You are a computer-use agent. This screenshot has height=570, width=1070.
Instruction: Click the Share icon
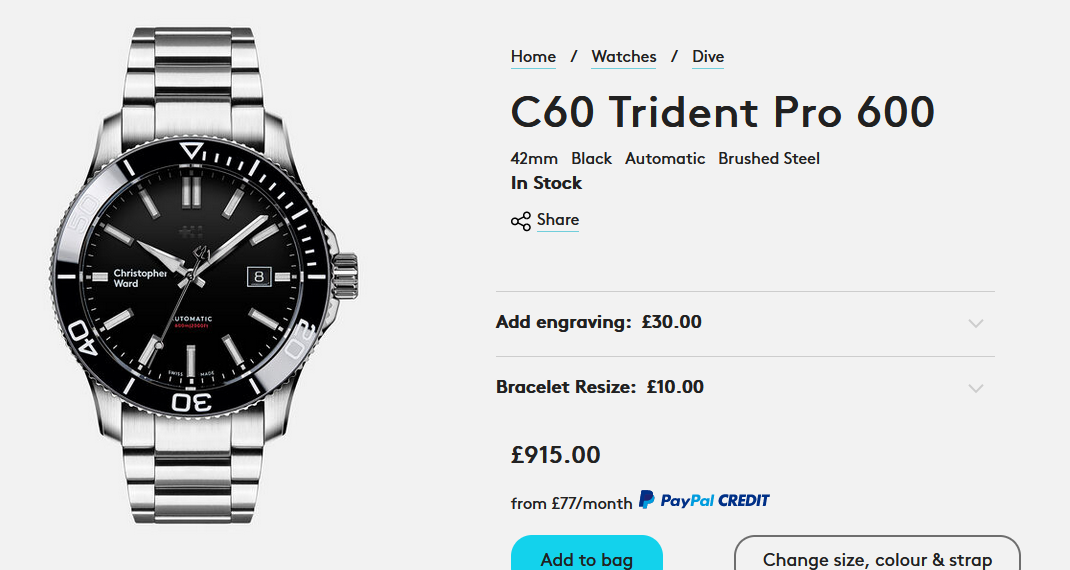click(520, 221)
